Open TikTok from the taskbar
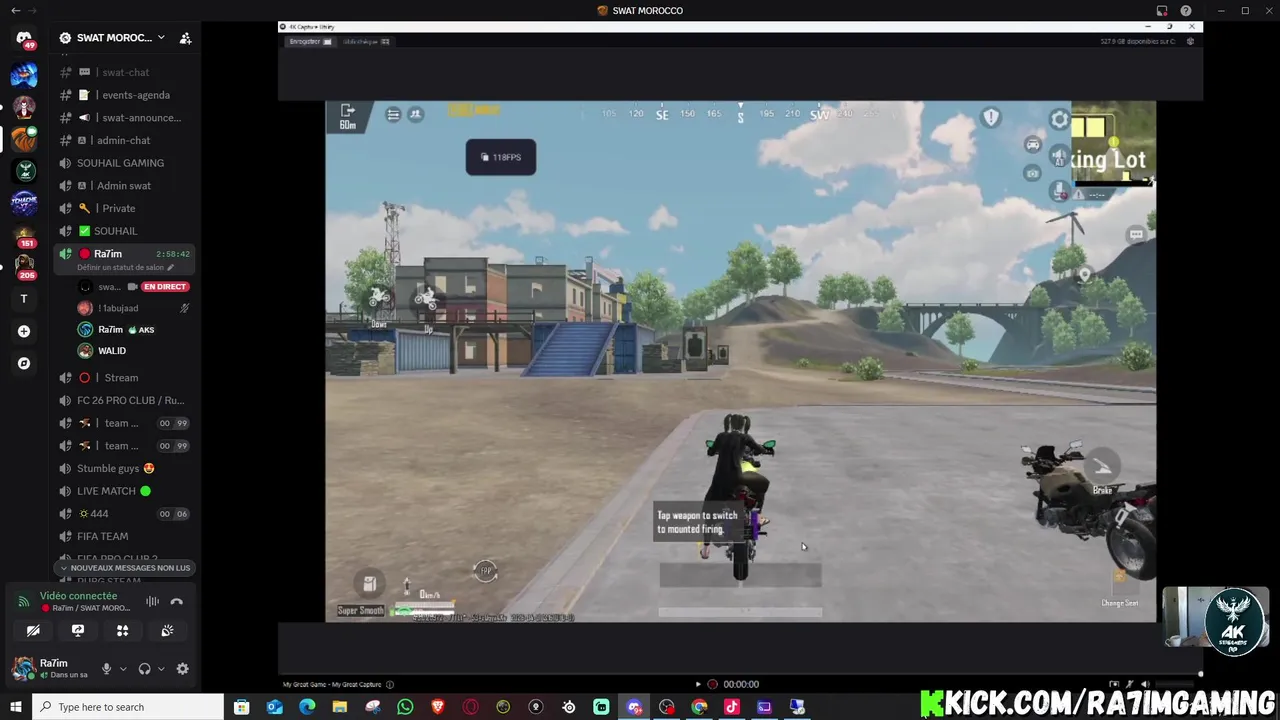Viewport: 1280px width, 720px height. [x=732, y=707]
